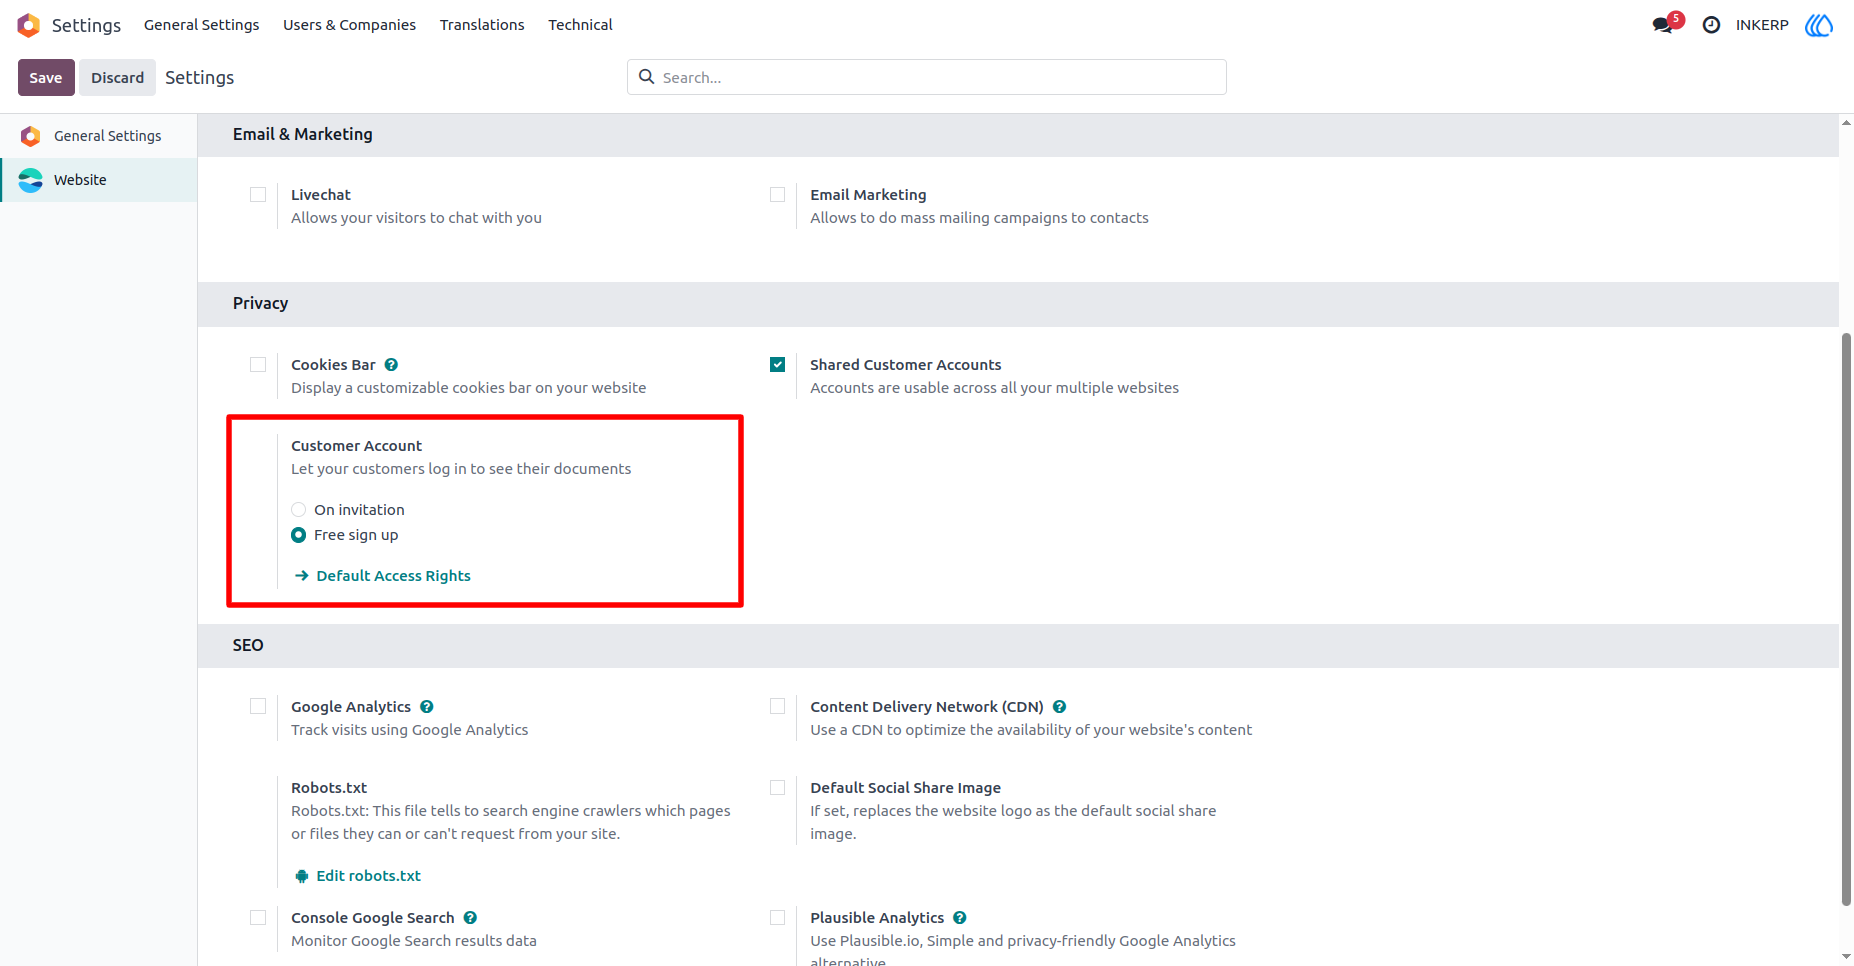Open the General Settings top menu
Image resolution: width=1854 pixels, height=966 pixels.
(201, 25)
